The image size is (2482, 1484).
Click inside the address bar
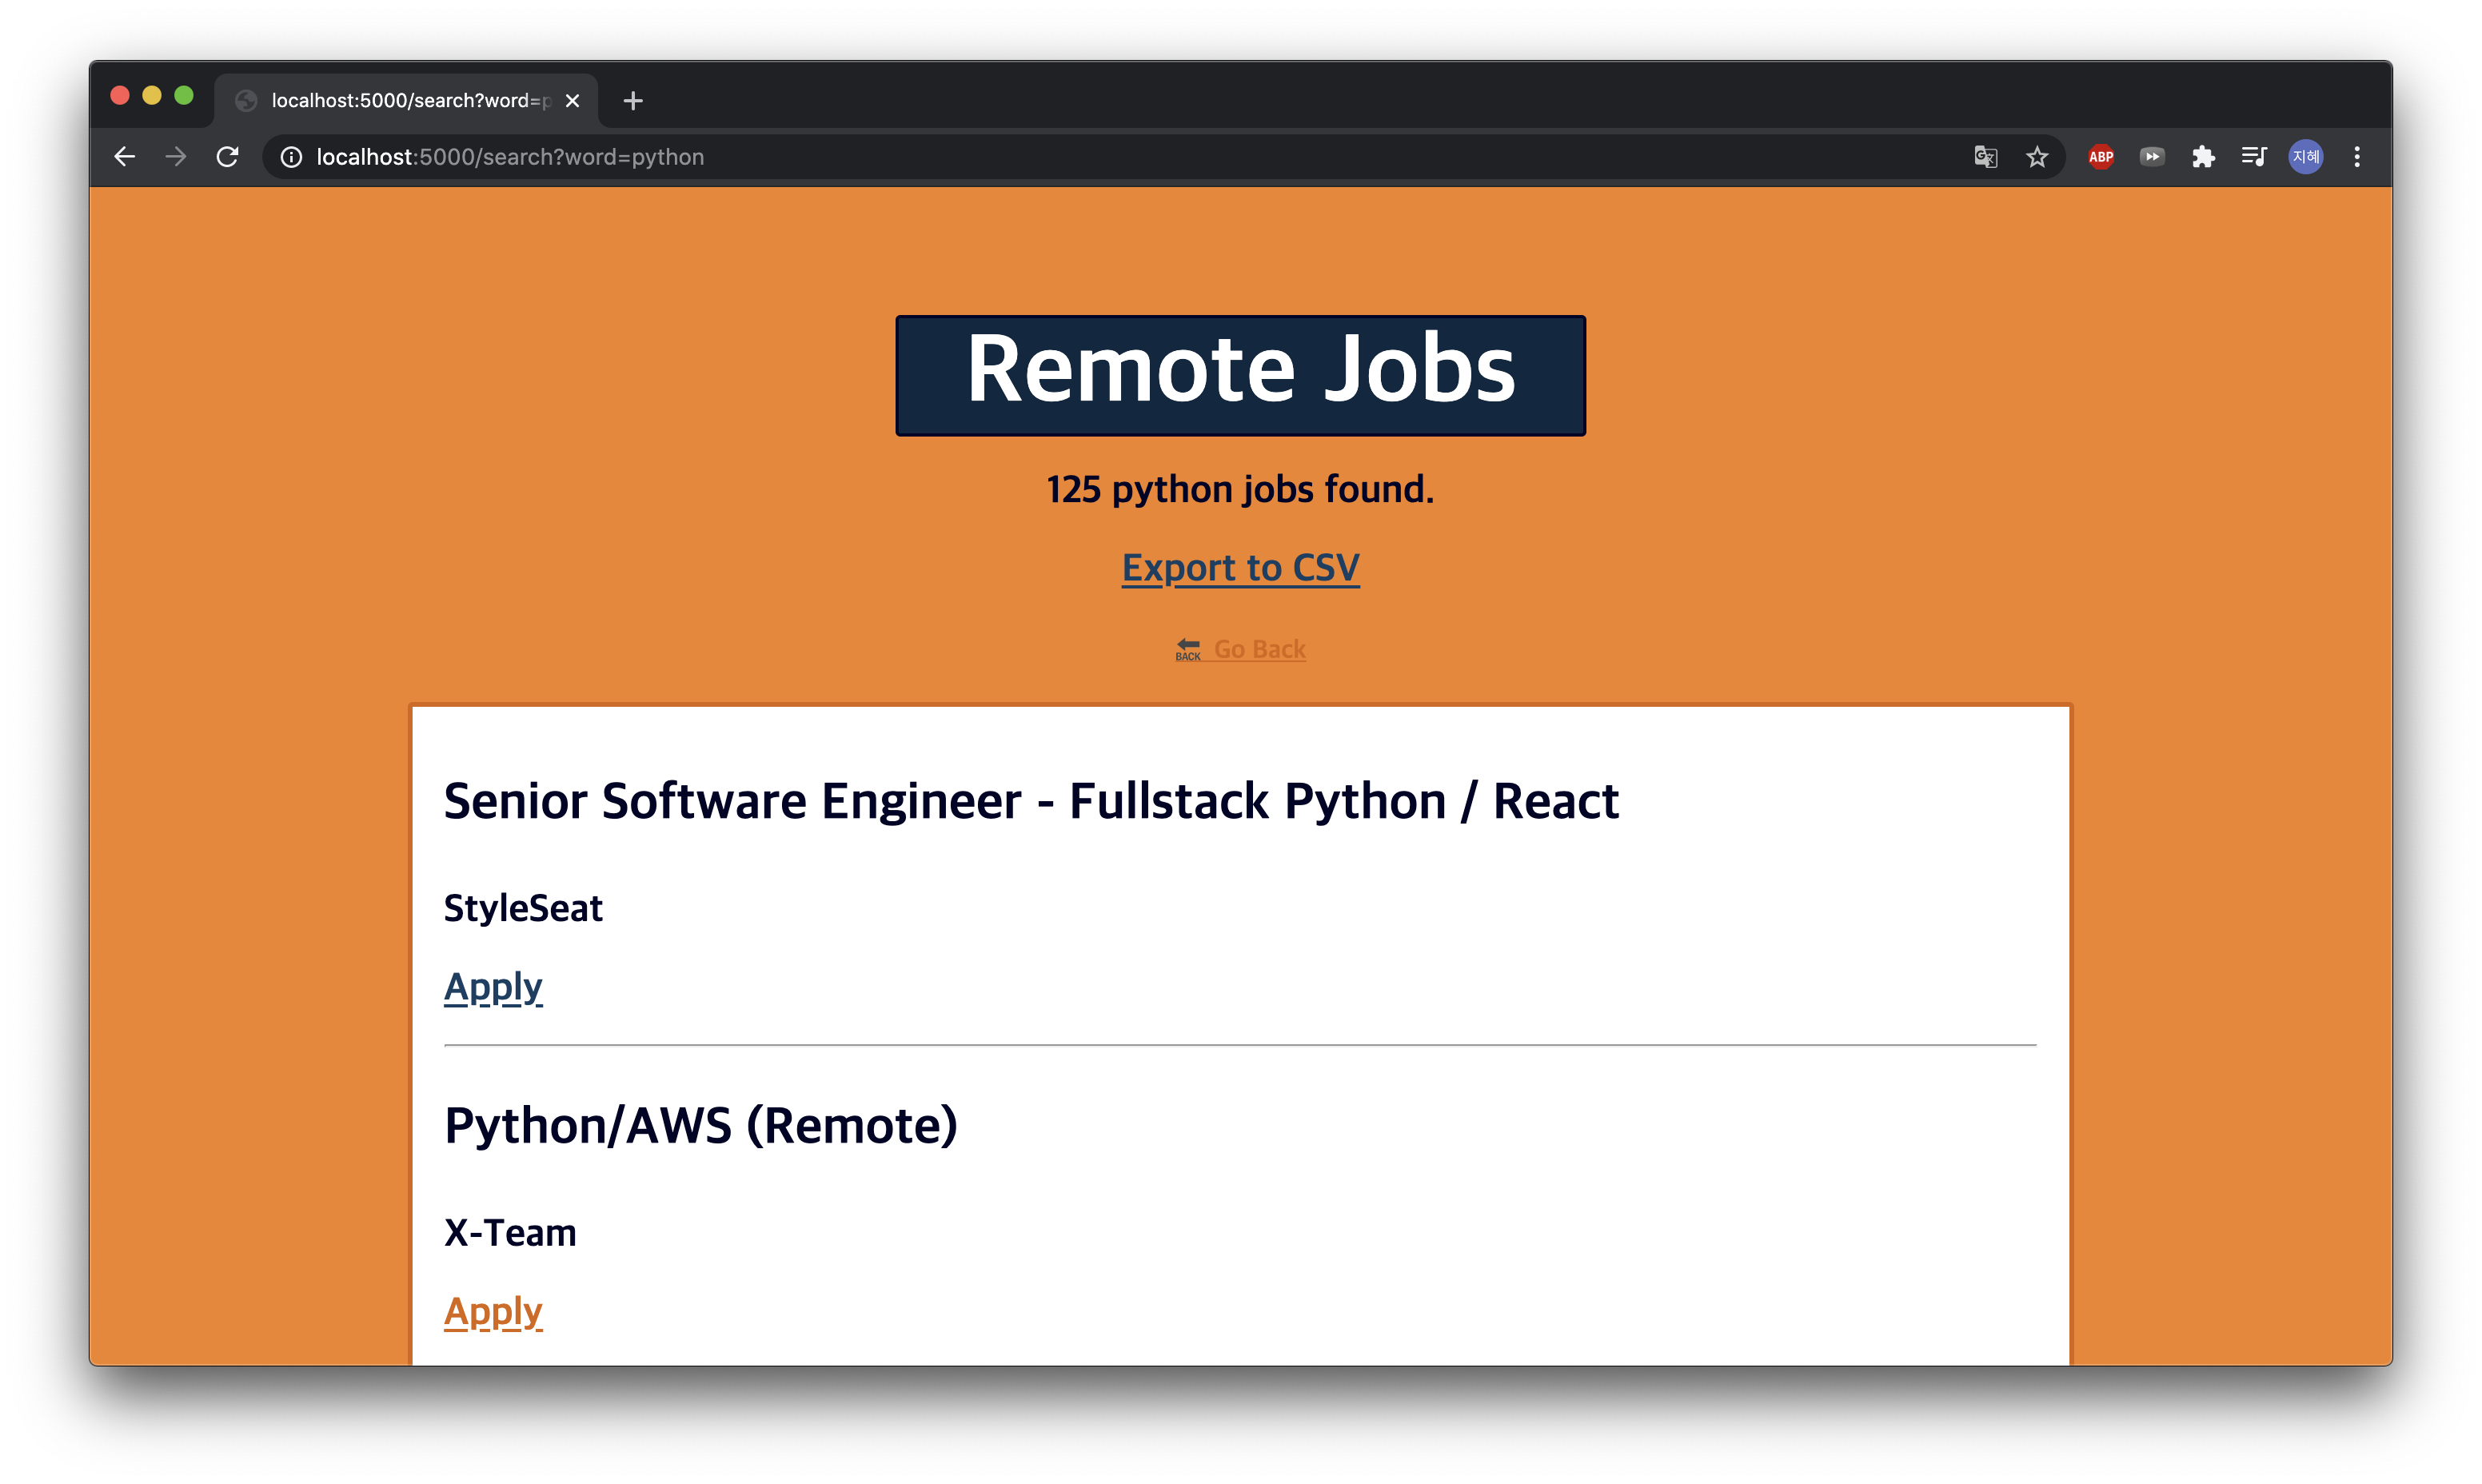click(700, 157)
